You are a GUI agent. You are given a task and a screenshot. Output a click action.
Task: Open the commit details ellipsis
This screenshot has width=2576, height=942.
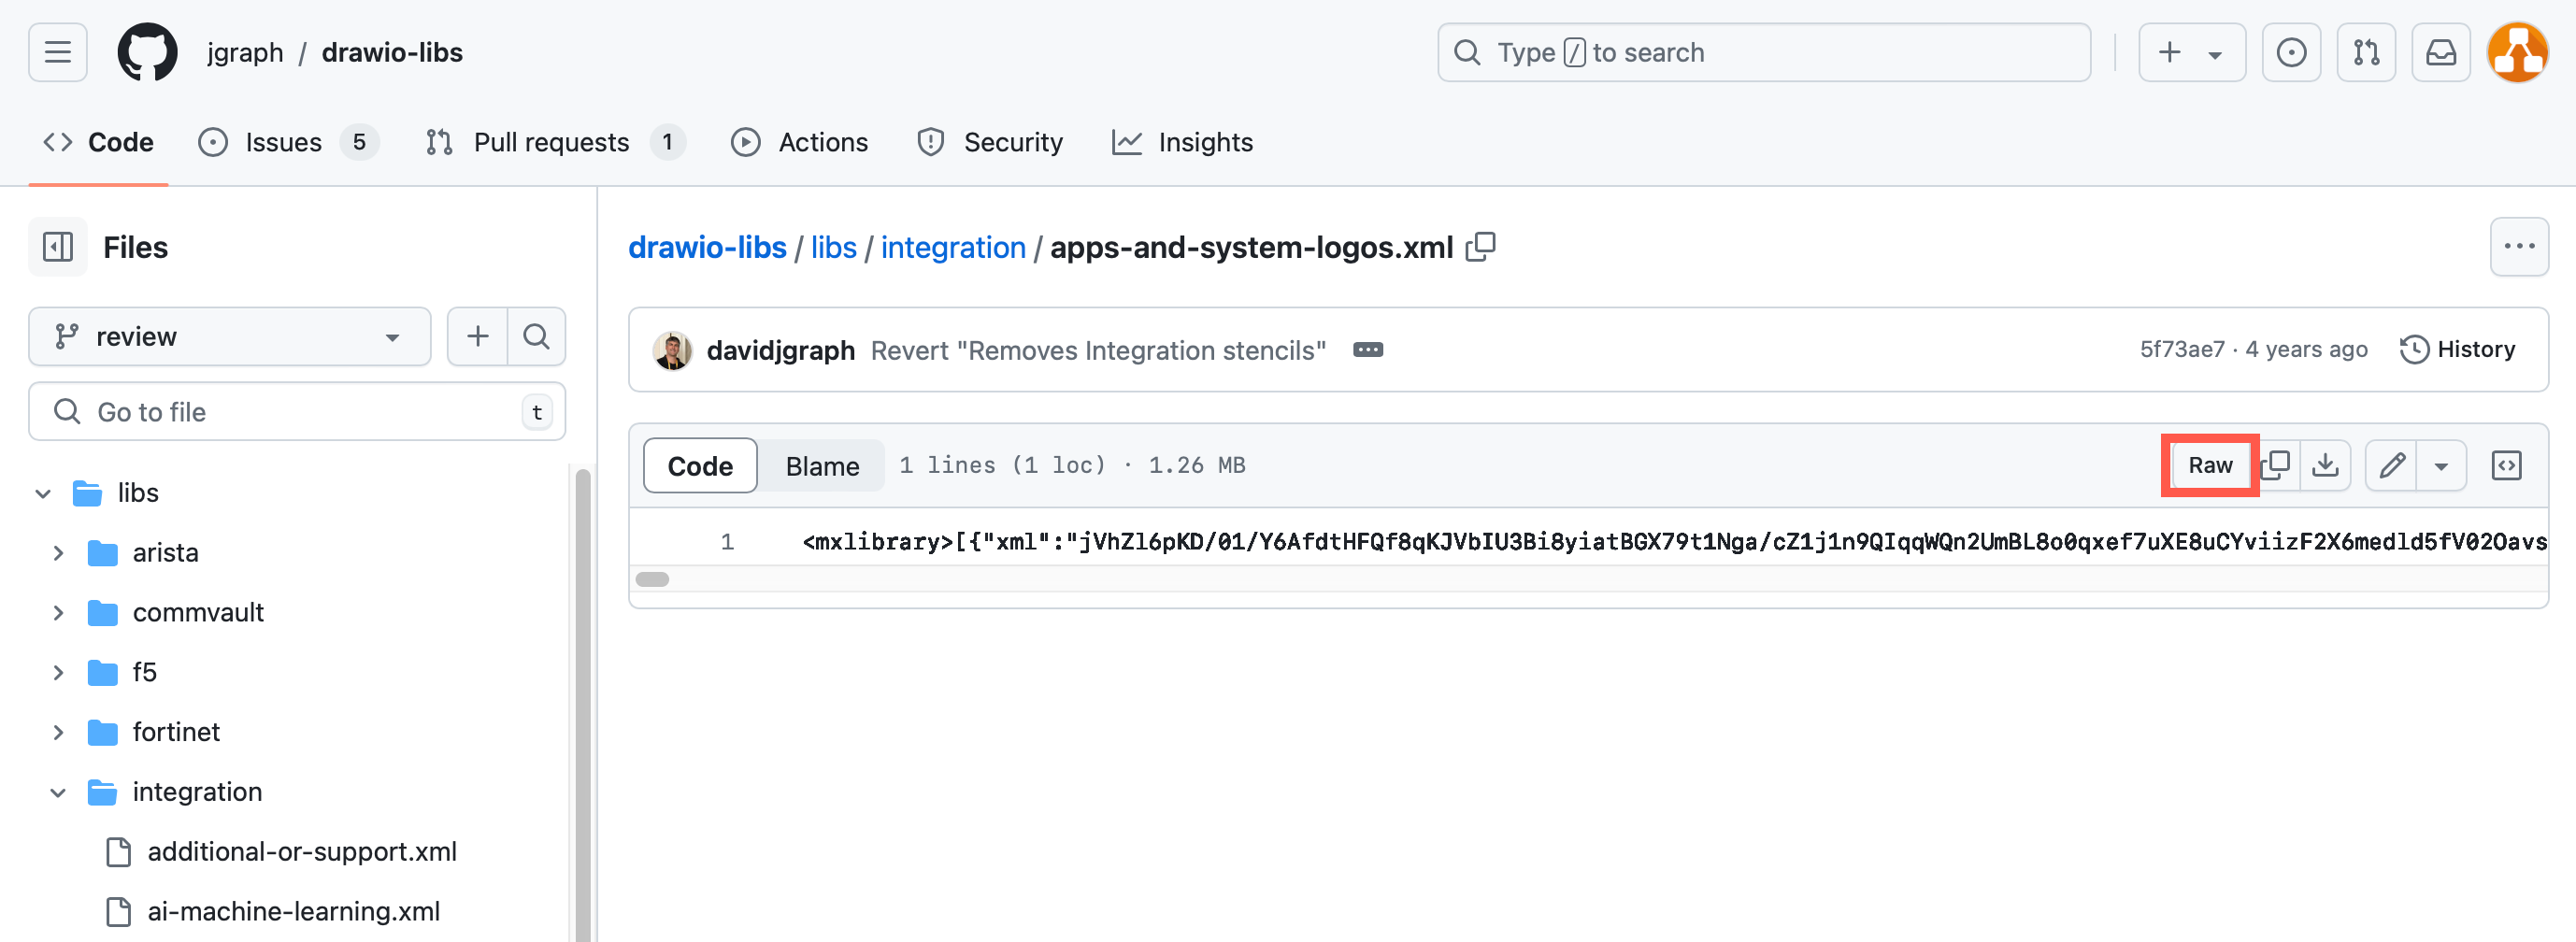click(x=1368, y=349)
